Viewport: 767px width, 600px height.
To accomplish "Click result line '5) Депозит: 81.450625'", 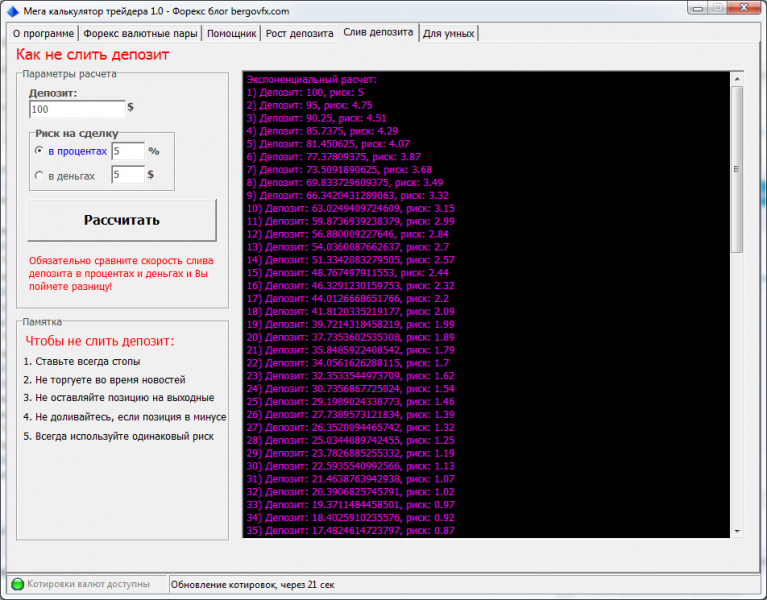I will [328, 144].
